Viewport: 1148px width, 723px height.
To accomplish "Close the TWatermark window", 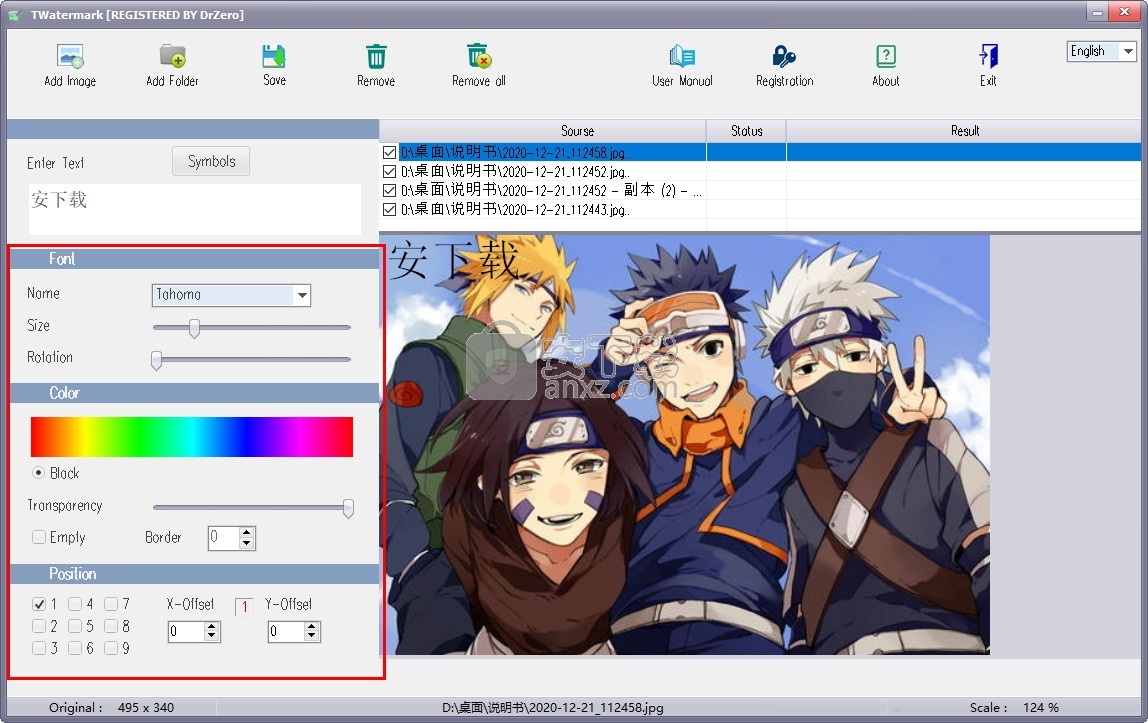I will (1125, 12).
